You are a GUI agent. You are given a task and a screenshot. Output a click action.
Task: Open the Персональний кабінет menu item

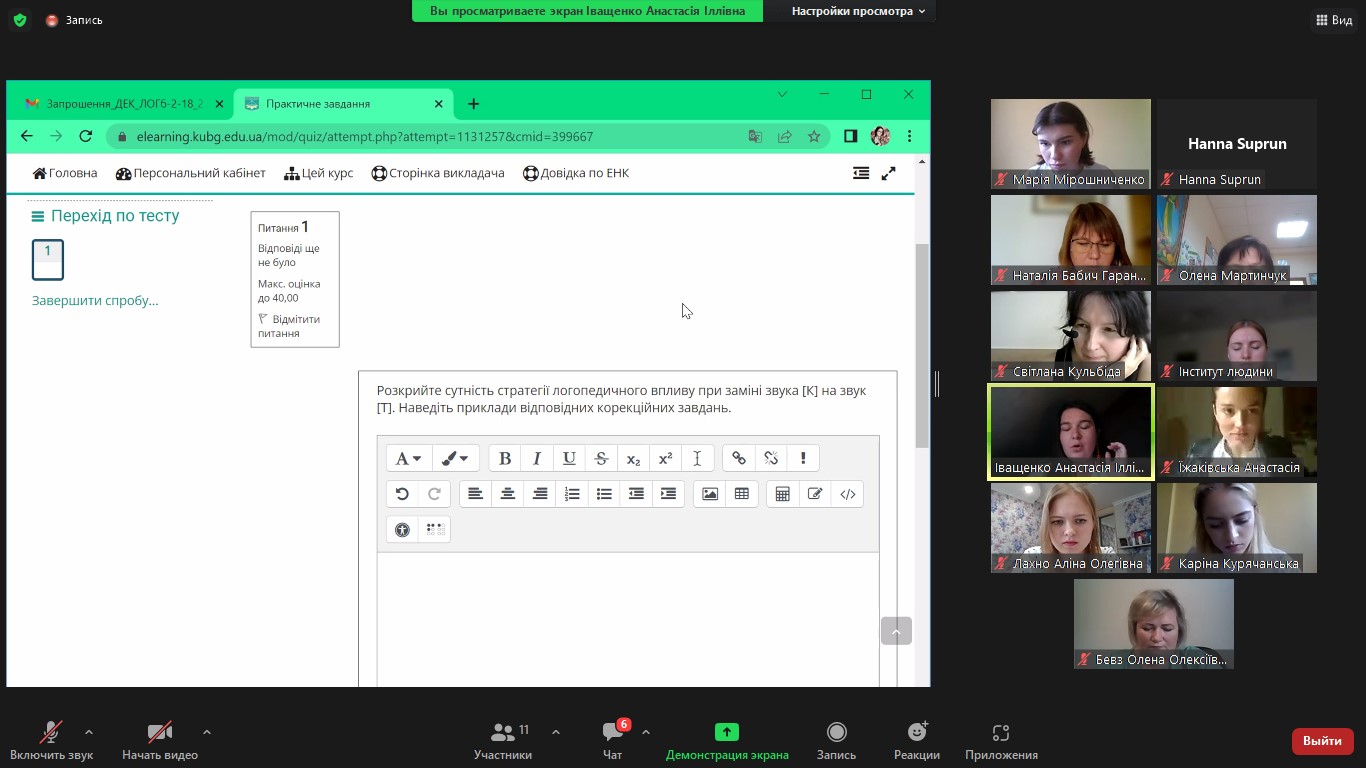191,173
